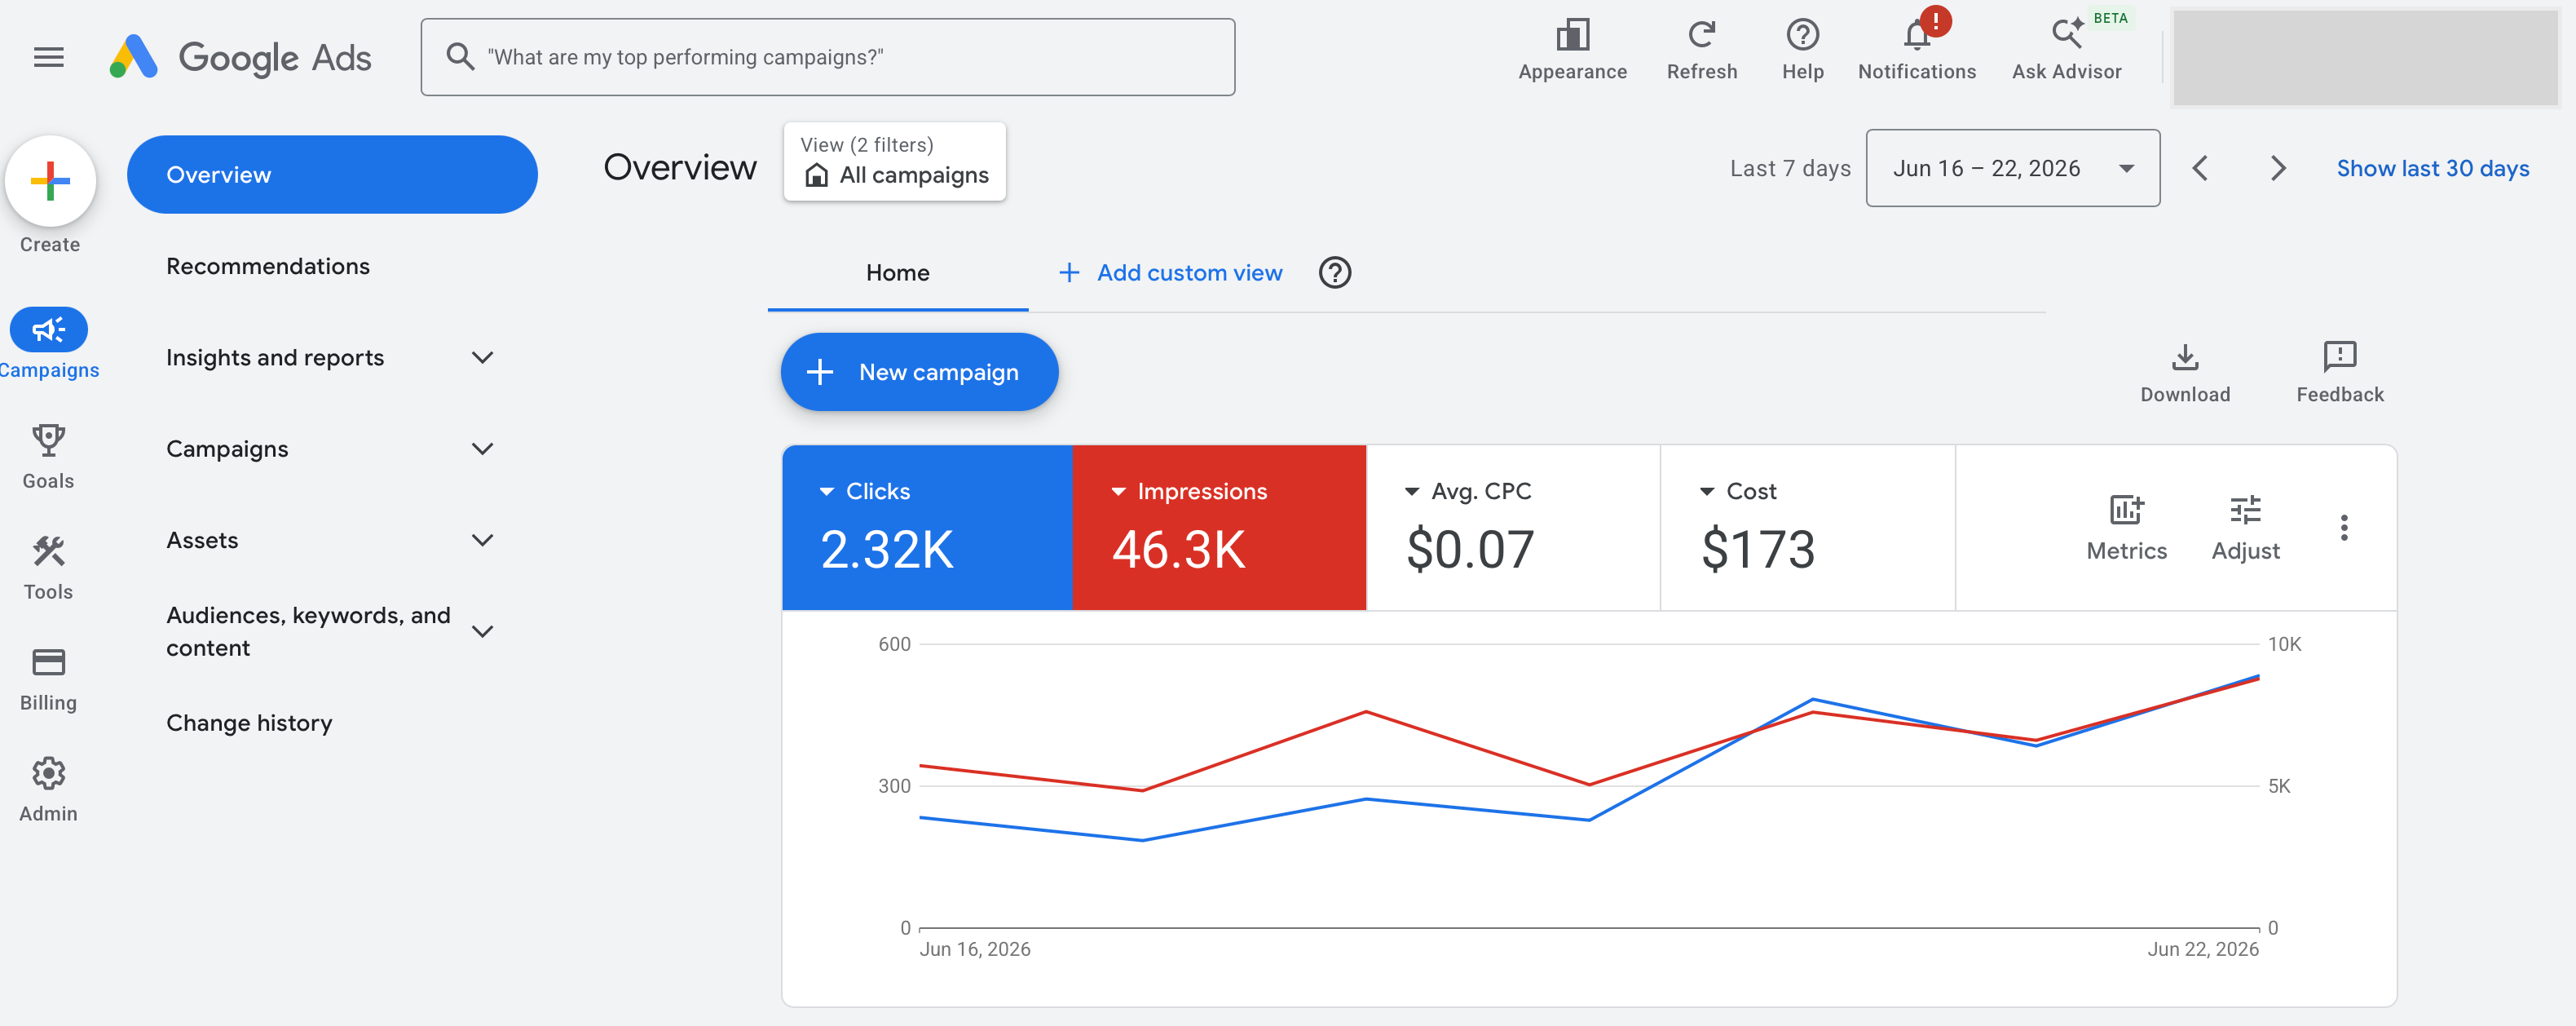Click help icon beside Add custom view
Screen dimensions: 2576x1026
1334,272
